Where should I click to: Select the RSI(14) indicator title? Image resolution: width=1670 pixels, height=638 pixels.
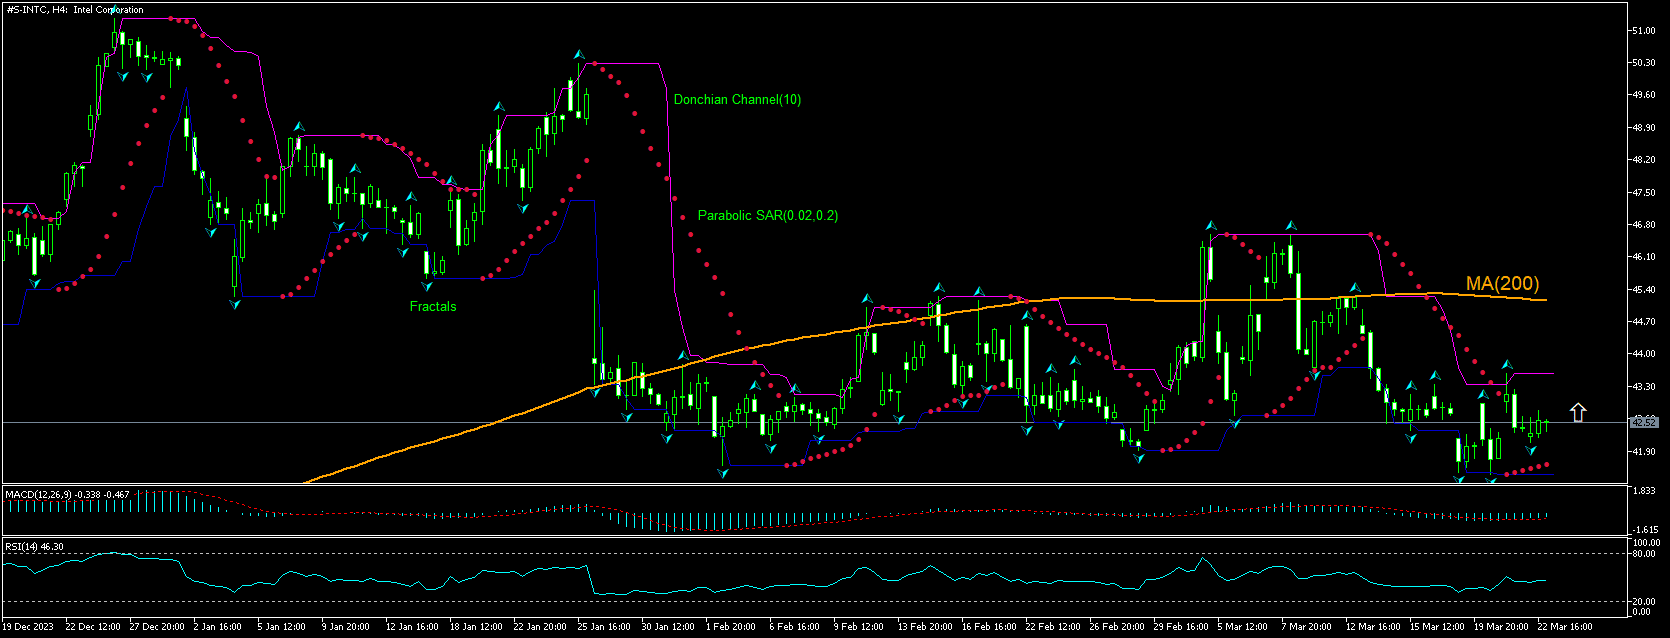click(x=35, y=546)
